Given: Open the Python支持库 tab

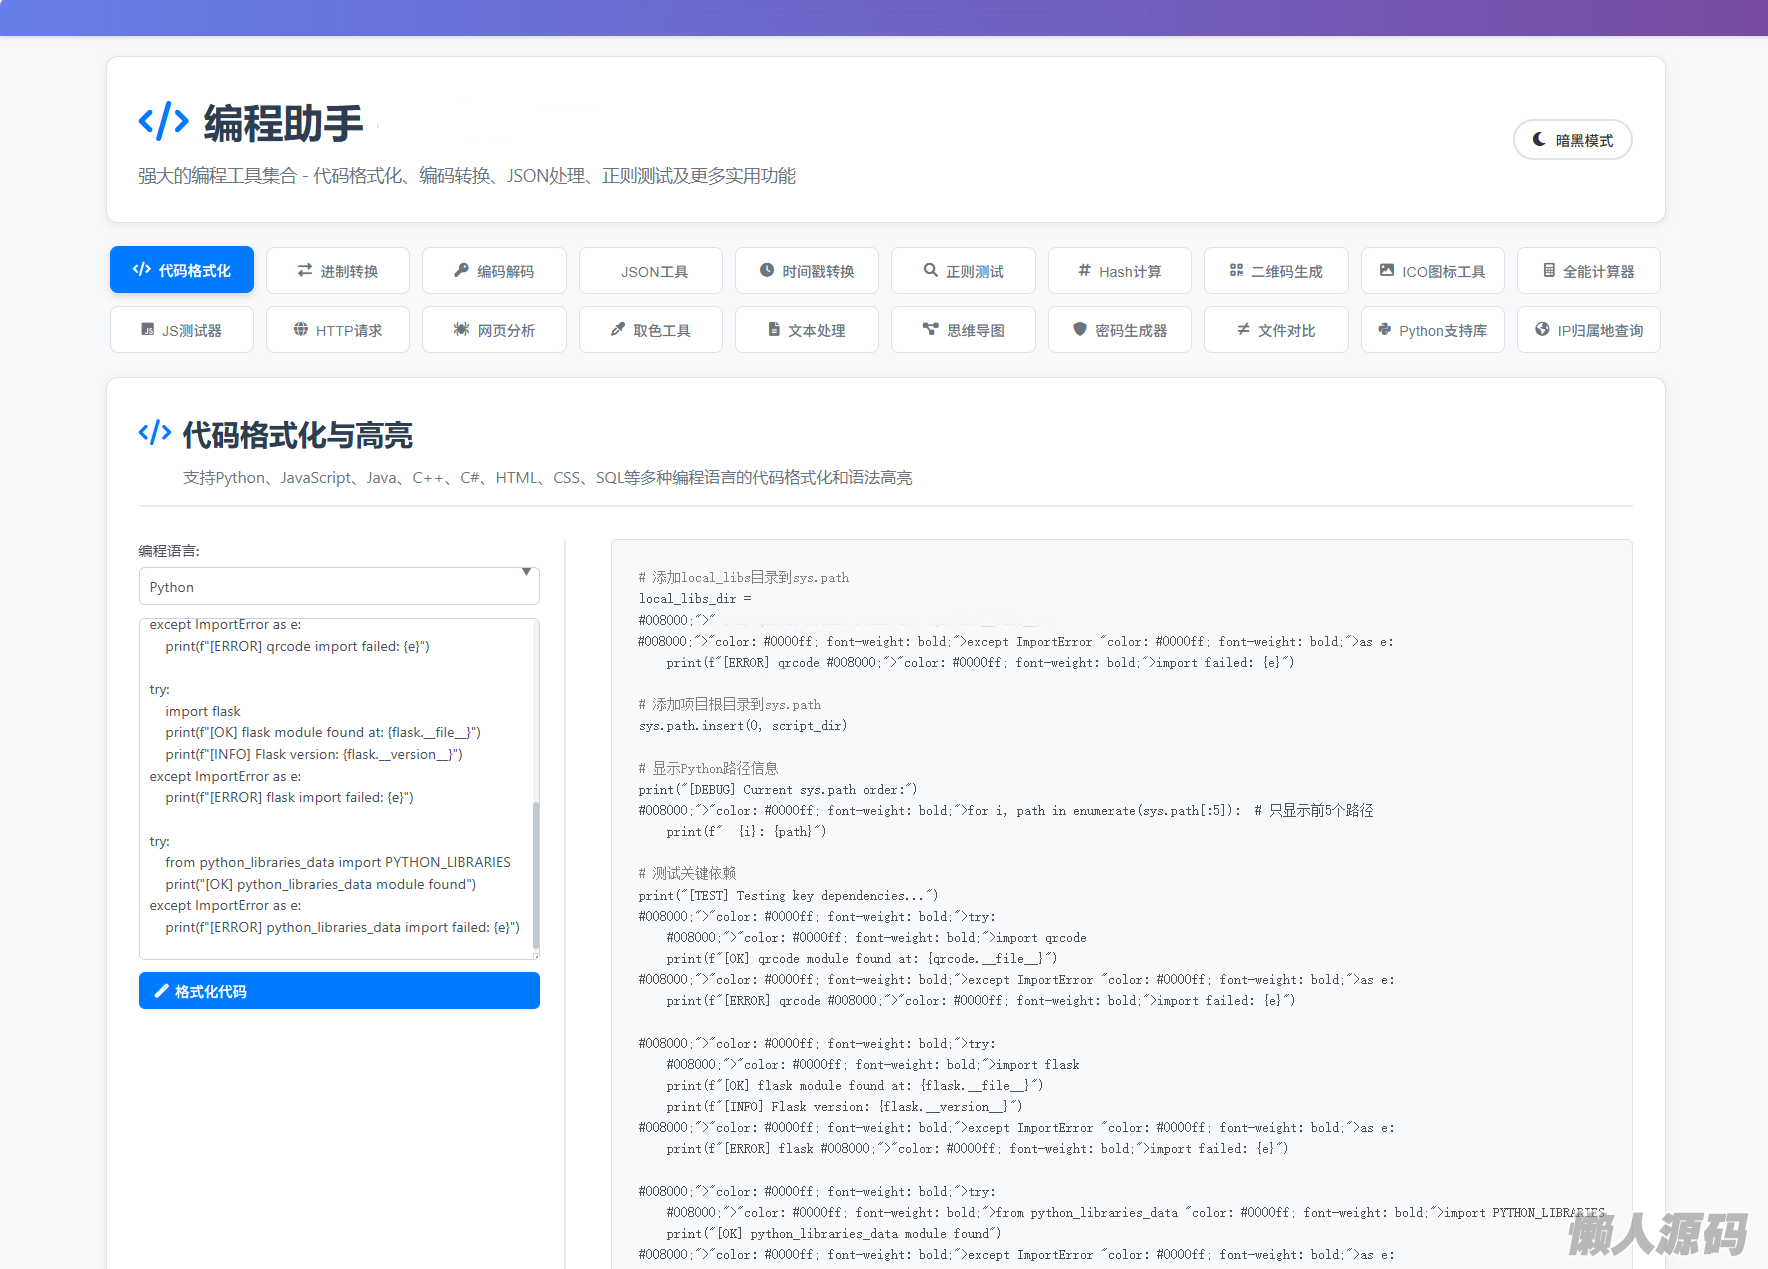Looking at the screenshot, I should (x=1432, y=330).
